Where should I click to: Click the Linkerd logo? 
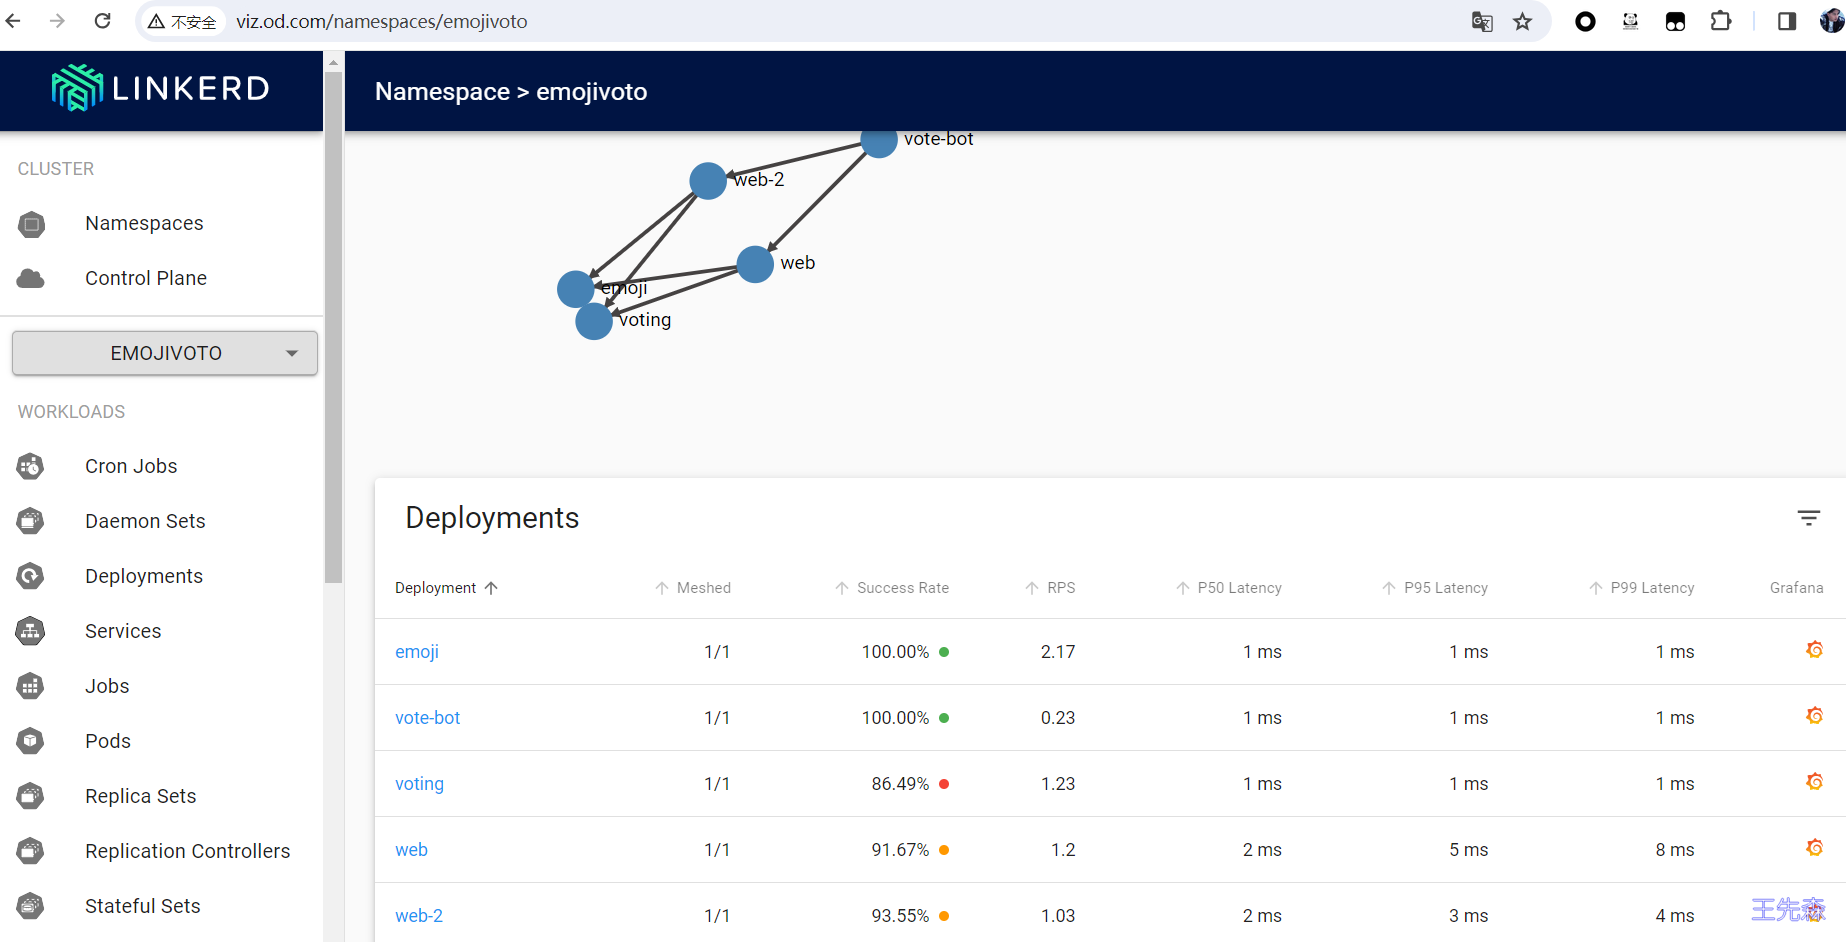(161, 89)
